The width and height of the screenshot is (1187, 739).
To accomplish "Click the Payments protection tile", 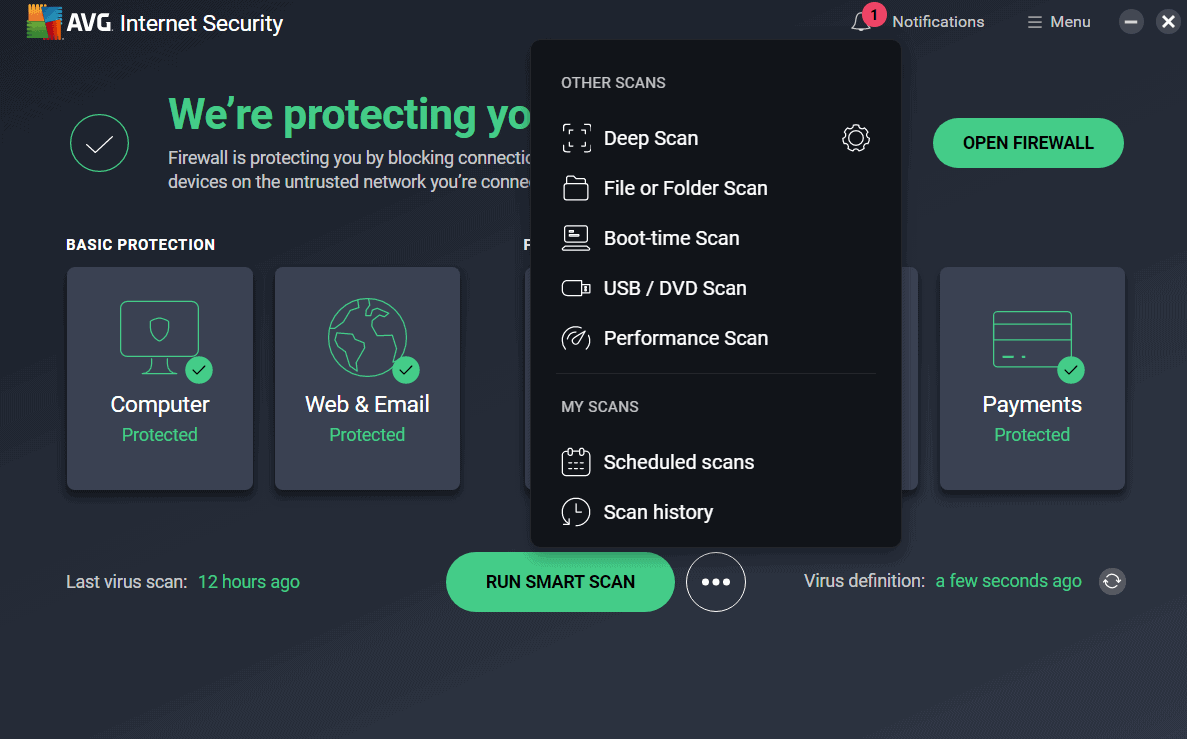I will 1031,378.
